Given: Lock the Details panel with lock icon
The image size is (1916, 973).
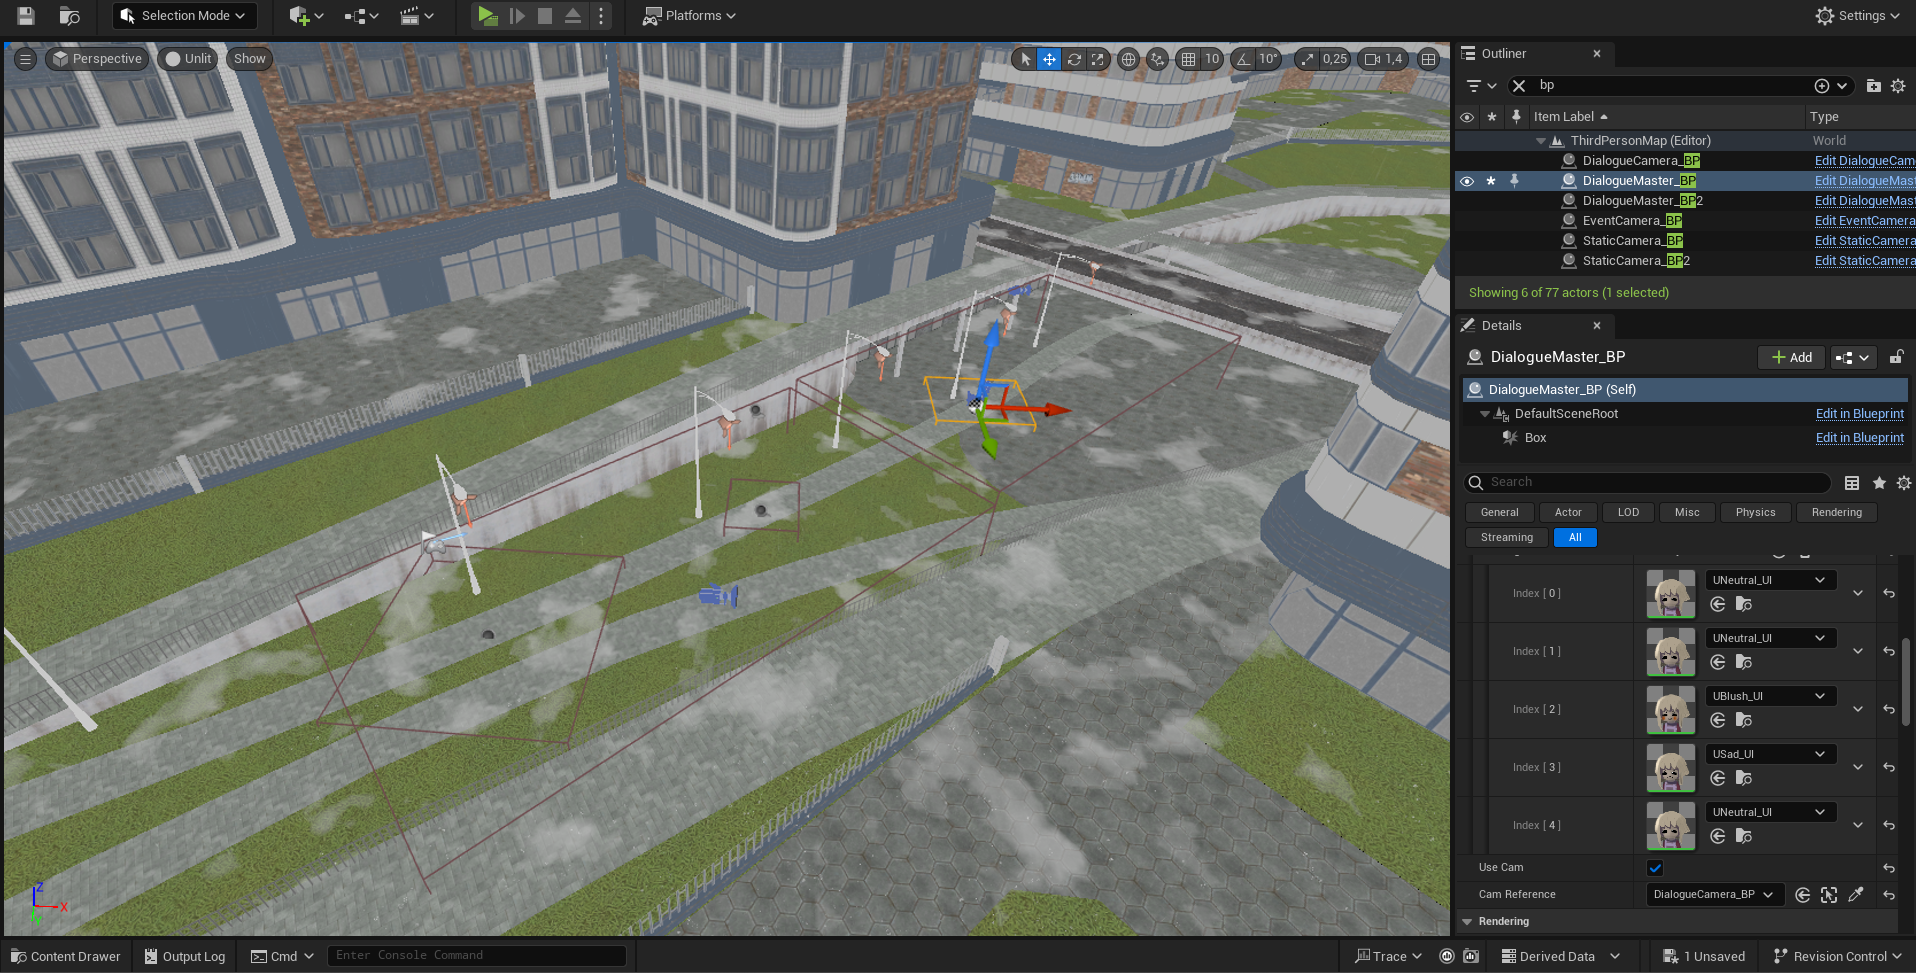Looking at the screenshot, I should [x=1896, y=357].
